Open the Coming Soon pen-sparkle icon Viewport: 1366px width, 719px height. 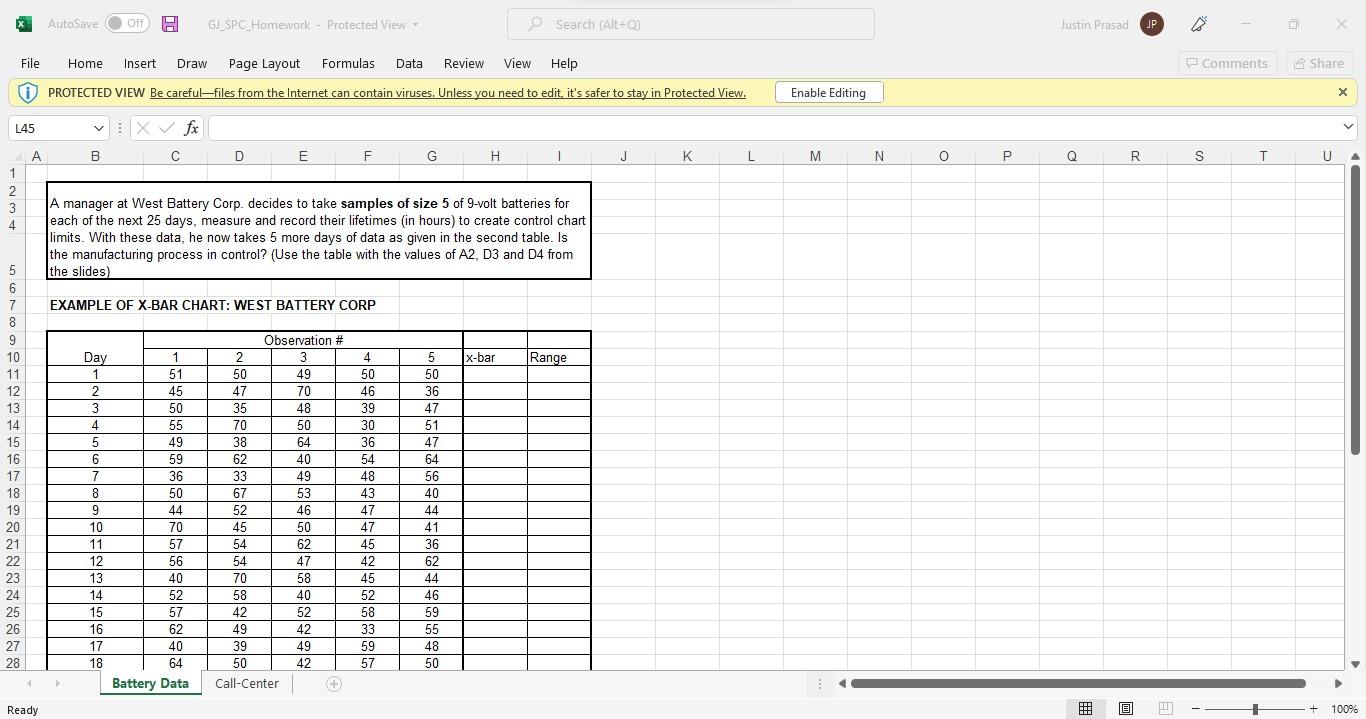pyautogui.click(x=1199, y=24)
